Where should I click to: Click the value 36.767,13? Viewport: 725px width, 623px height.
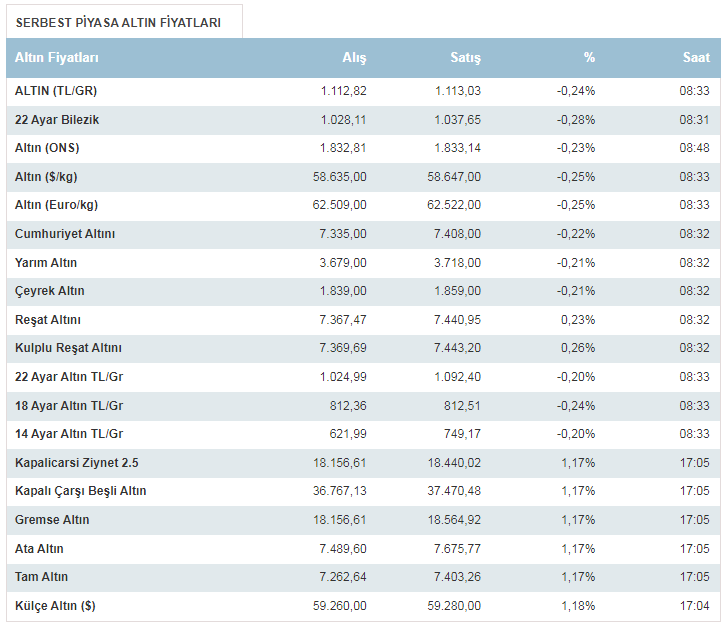[x=339, y=491]
